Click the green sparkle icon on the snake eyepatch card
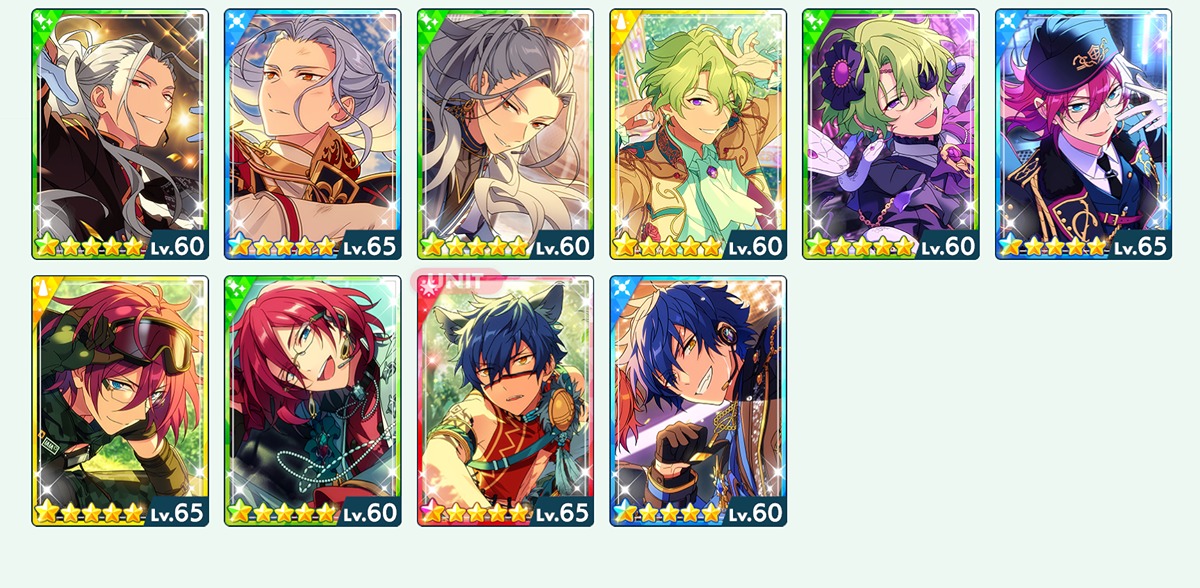 [815, 22]
